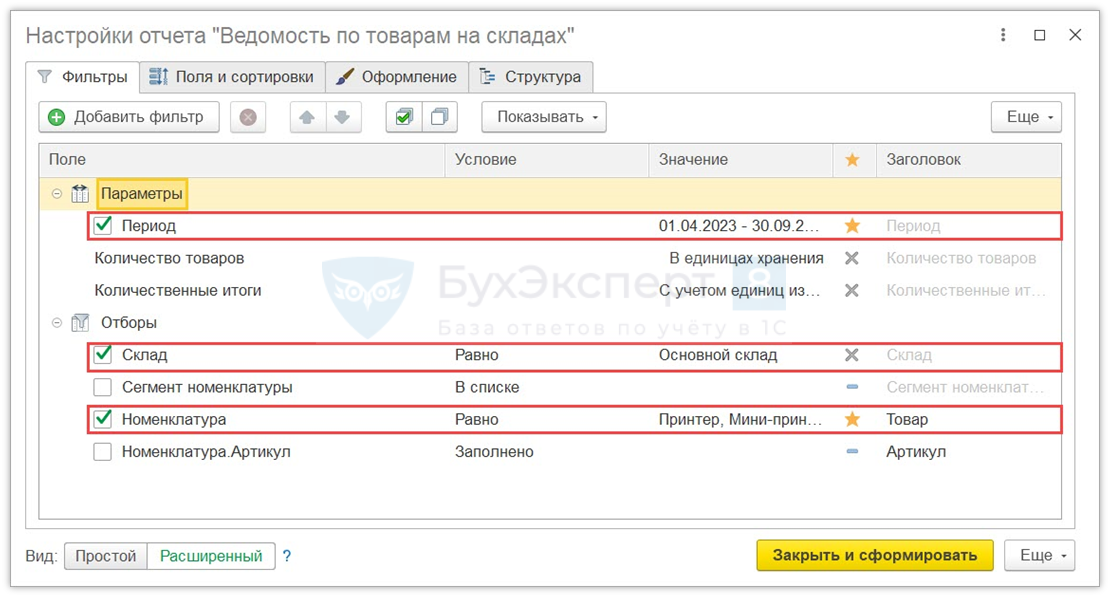The height and width of the screenshot is (597, 1110).
Task: Open help with question mark icon
Action: 287,556
